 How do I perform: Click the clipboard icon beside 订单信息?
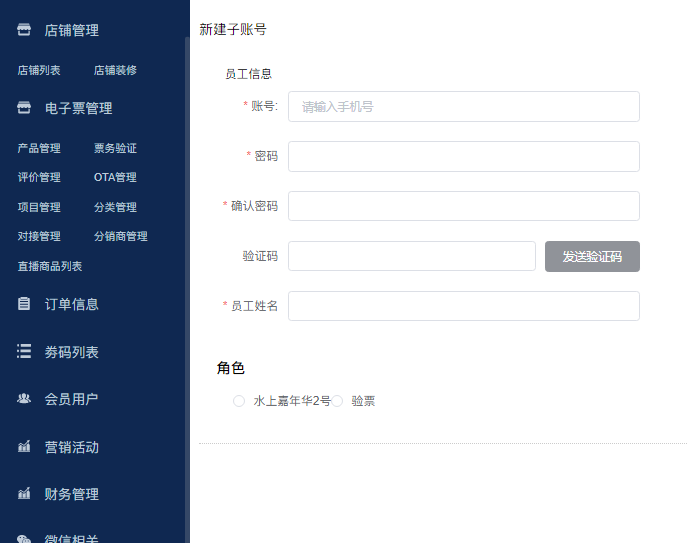coord(24,304)
